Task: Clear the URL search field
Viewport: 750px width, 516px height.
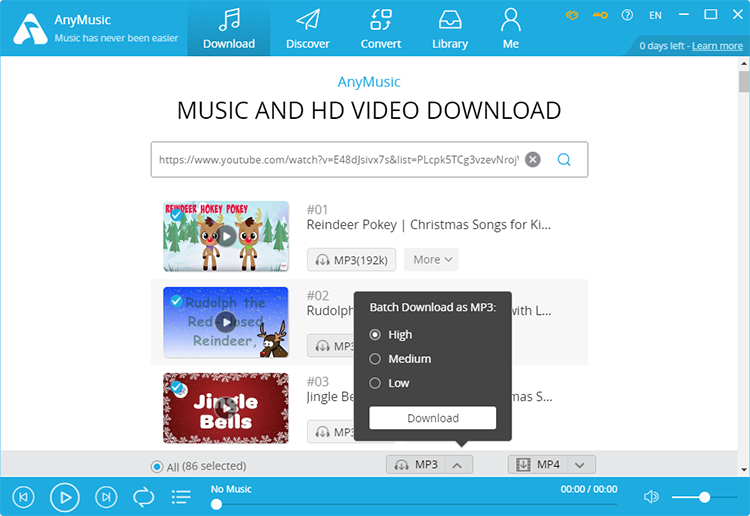Action: coord(532,159)
